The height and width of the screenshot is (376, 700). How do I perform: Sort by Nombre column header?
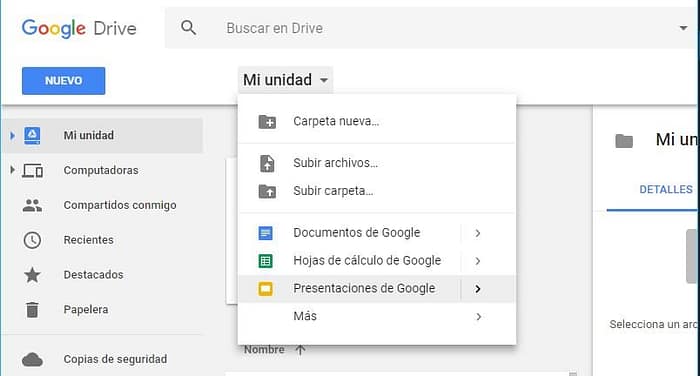coord(264,350)
